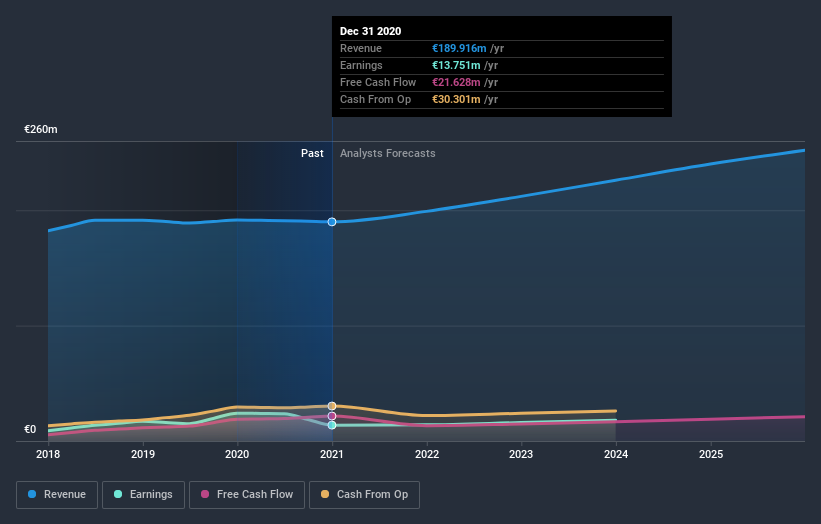Screen dimensions: 821x524
Task: Toggle the Revenue legend series
Action: coord(57,495)
